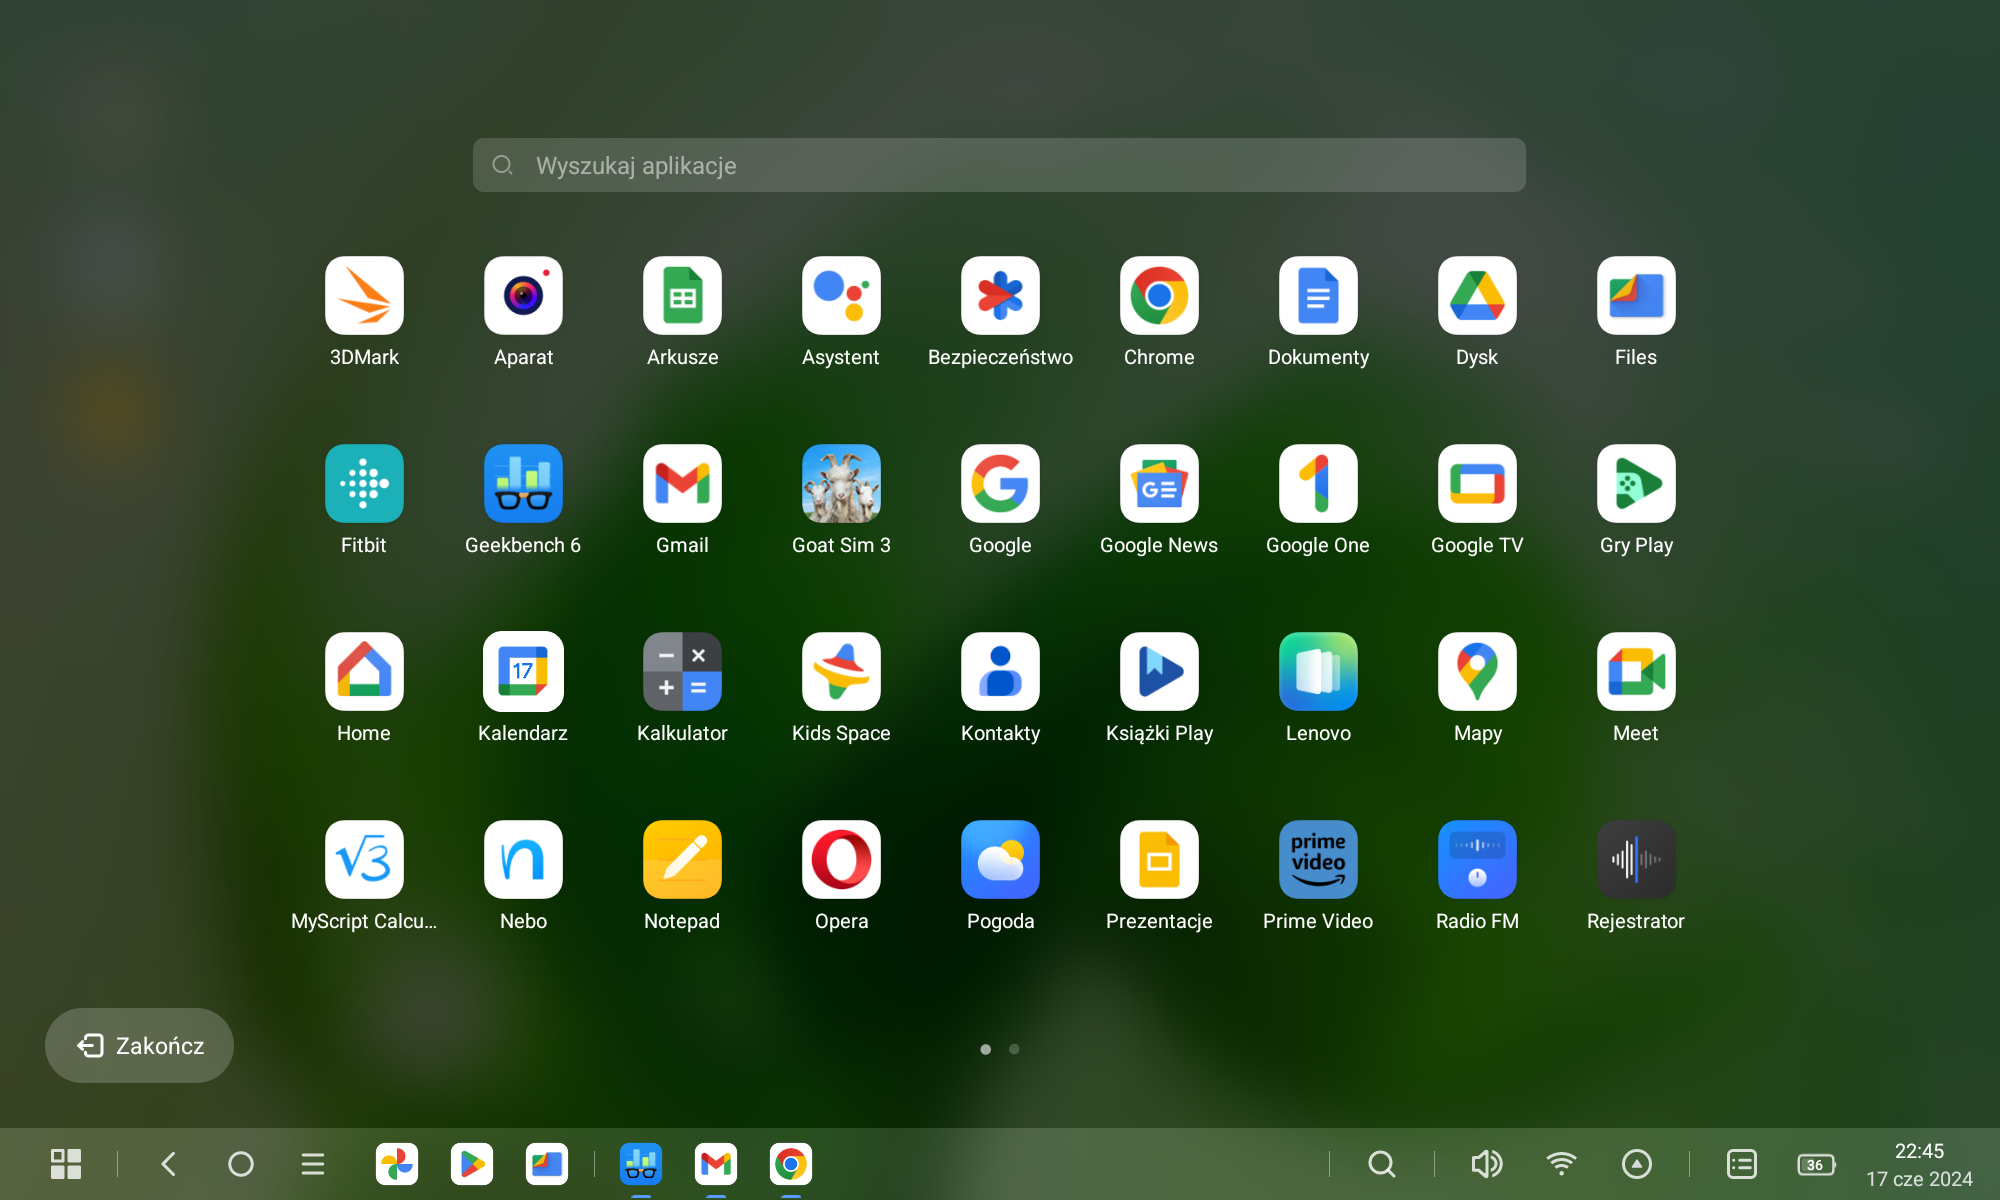Open Kontakty app

[x=1000, y=672]
